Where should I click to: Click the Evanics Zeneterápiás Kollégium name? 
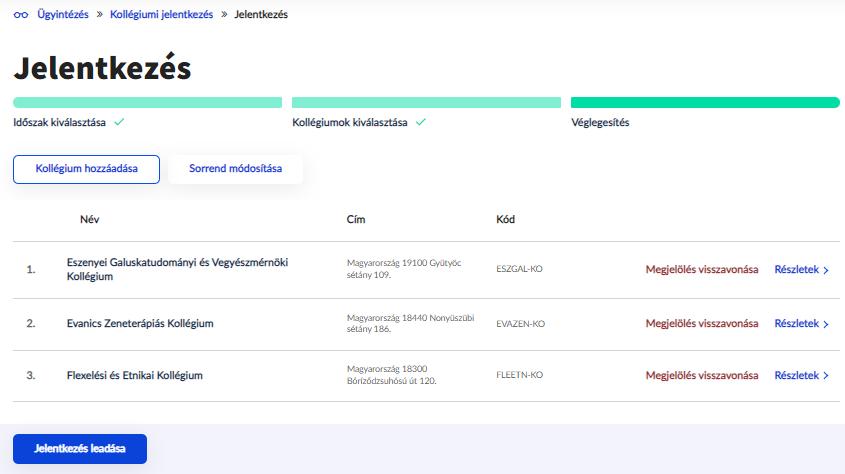pos(140,324)
